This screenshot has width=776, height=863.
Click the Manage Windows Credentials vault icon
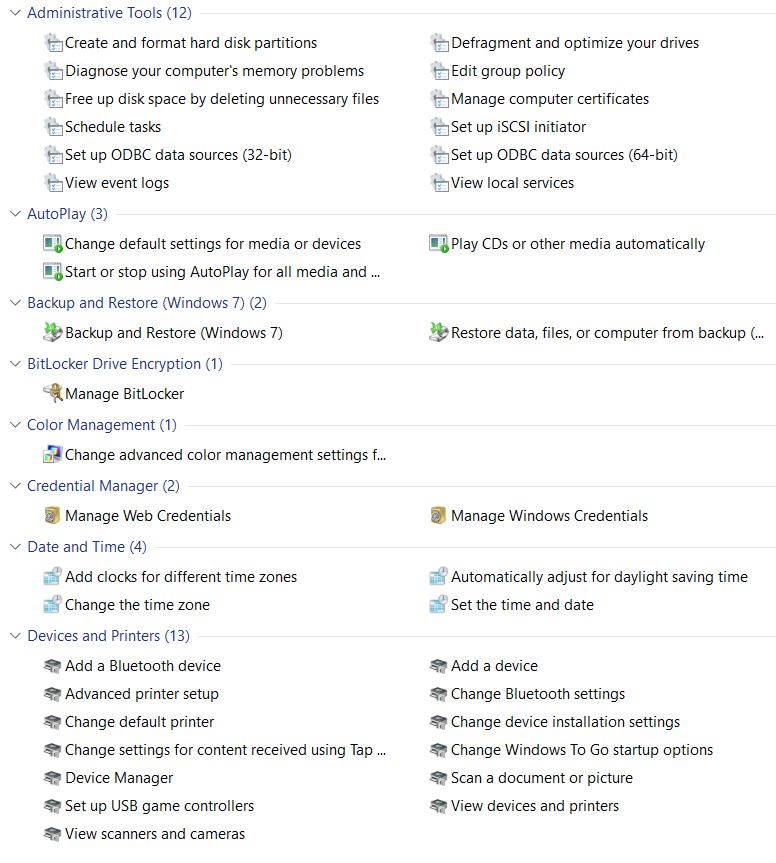tap(438, 515)
